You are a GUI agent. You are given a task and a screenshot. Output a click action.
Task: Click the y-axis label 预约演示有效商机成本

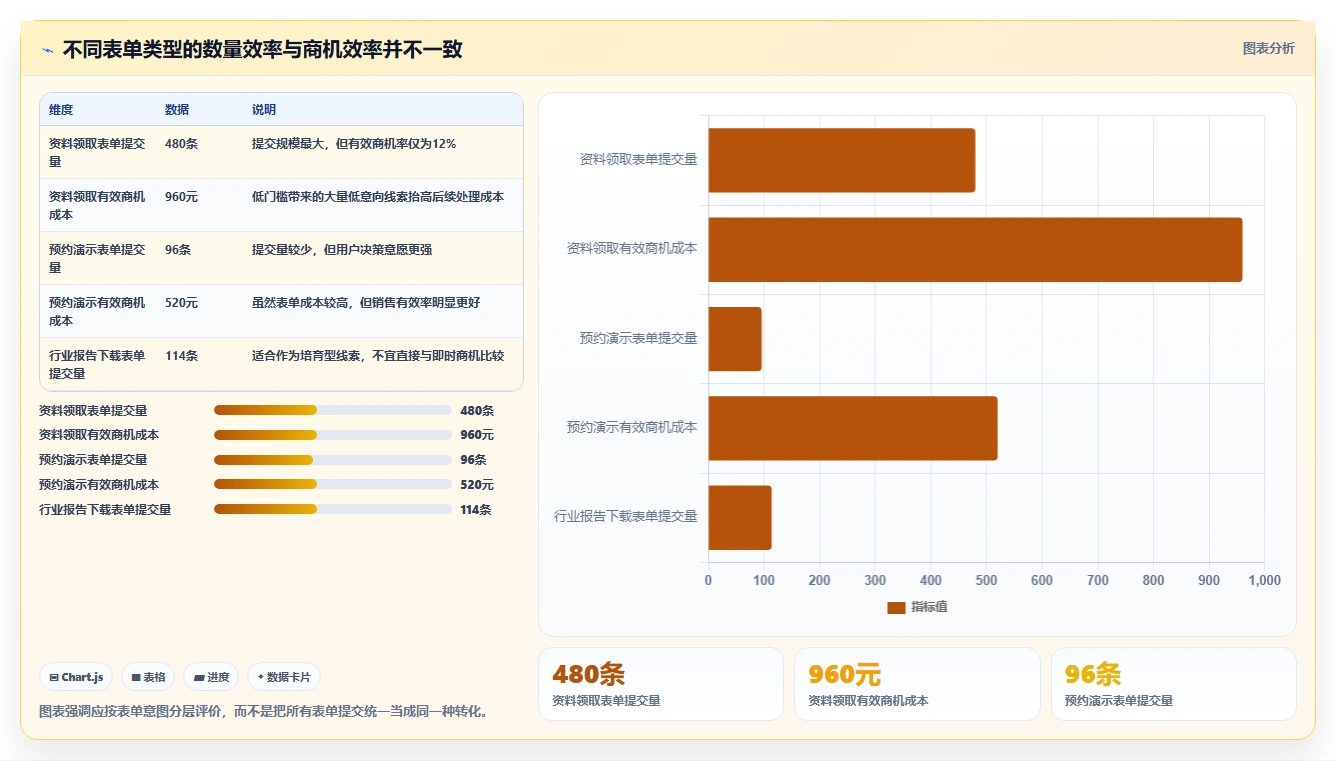632,428
